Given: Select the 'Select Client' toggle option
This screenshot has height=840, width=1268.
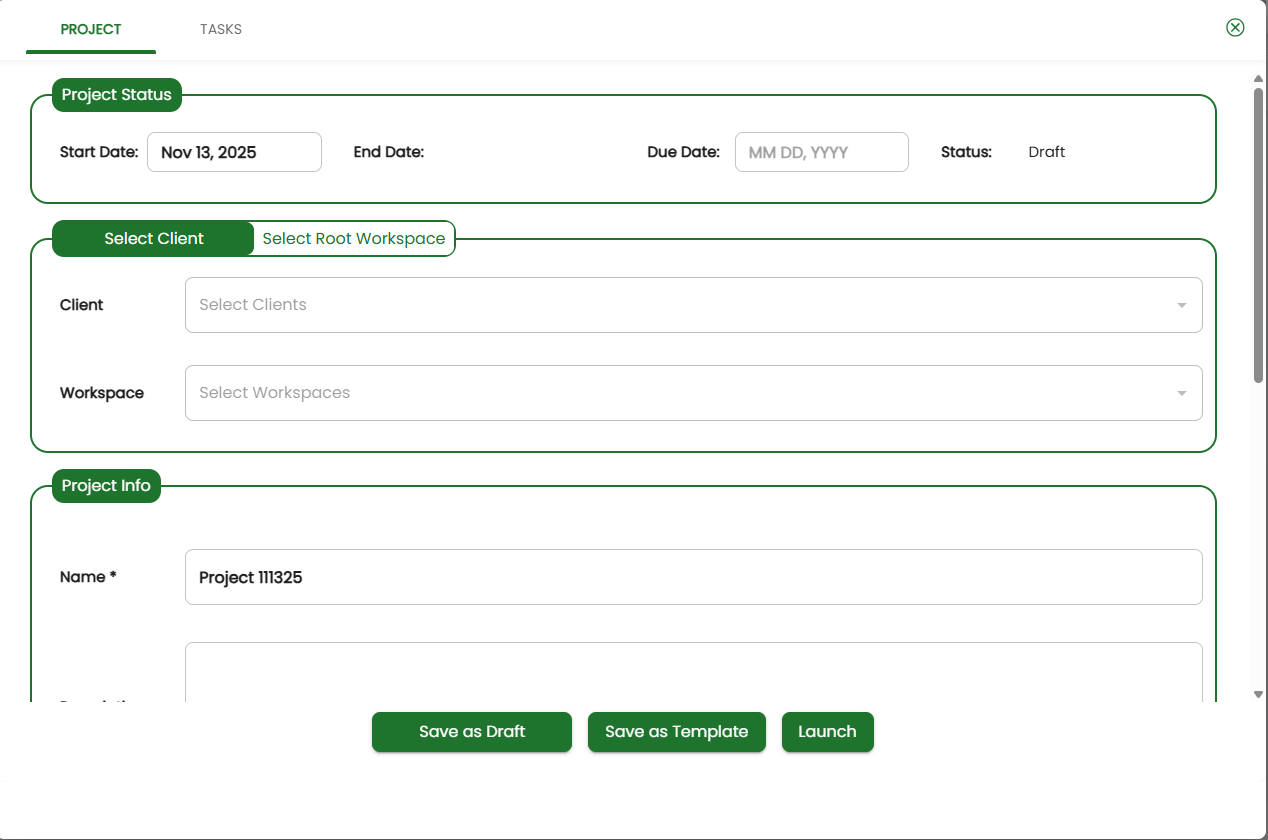Looking at the screenshot, I should [x=154, y=239].
